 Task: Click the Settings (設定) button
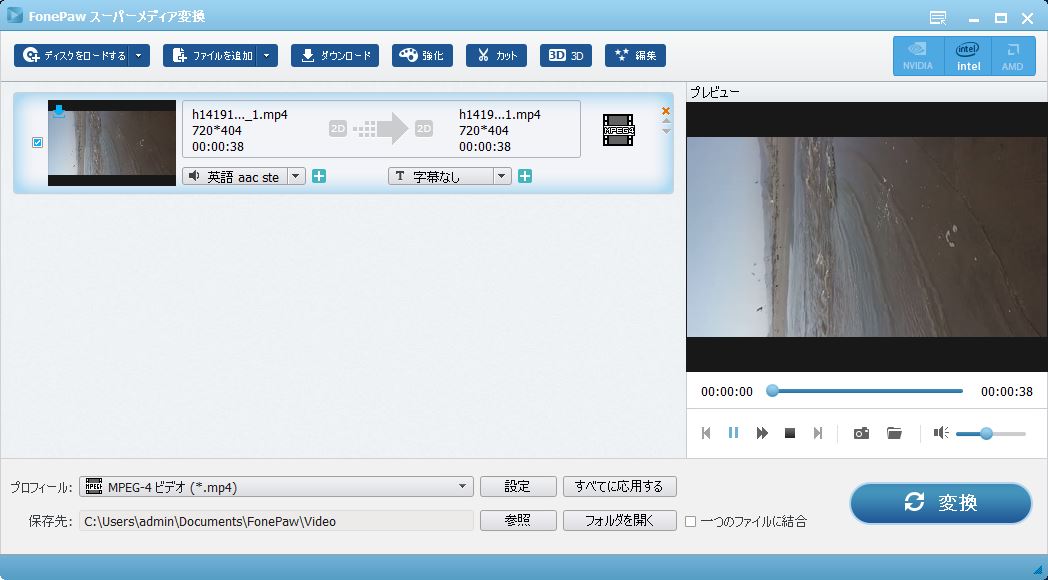point(518,486)
